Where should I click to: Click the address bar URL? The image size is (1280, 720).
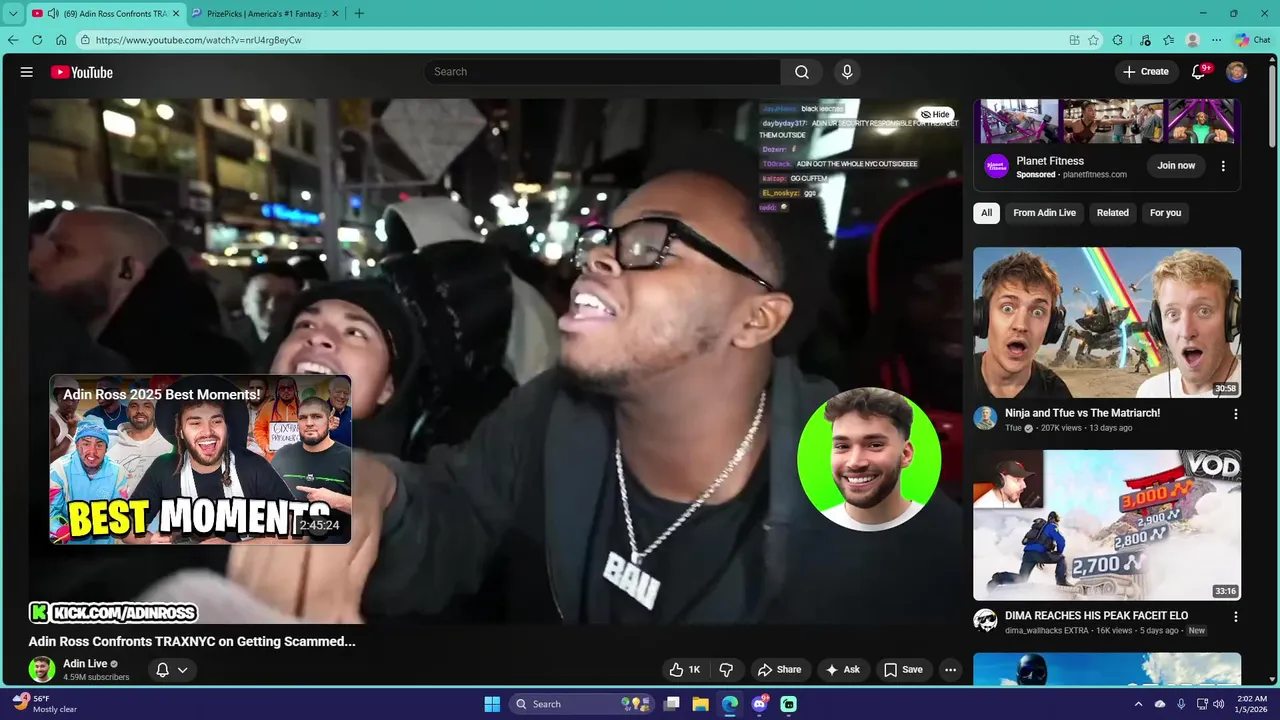pyautogui.click(x=198, y=40)
